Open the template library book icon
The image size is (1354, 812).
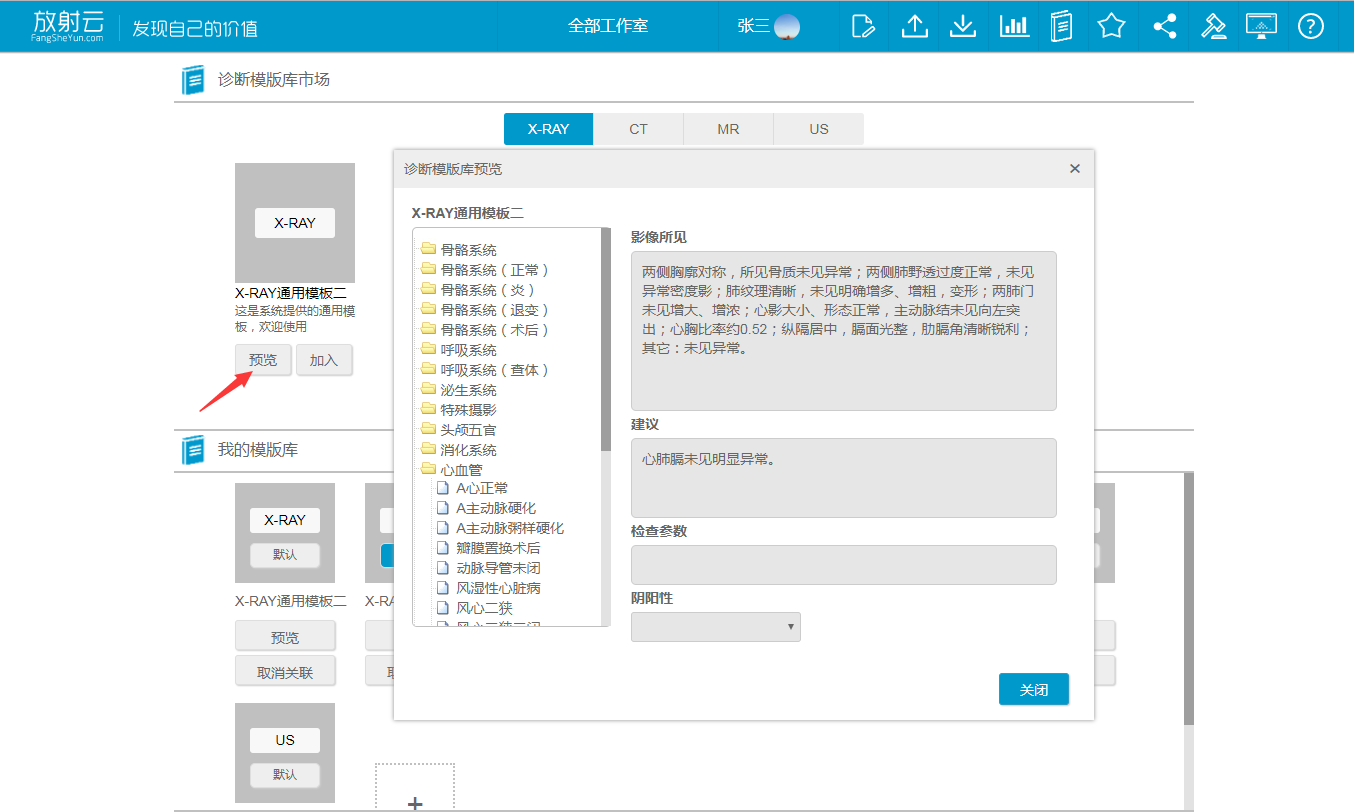point(1062,26)
